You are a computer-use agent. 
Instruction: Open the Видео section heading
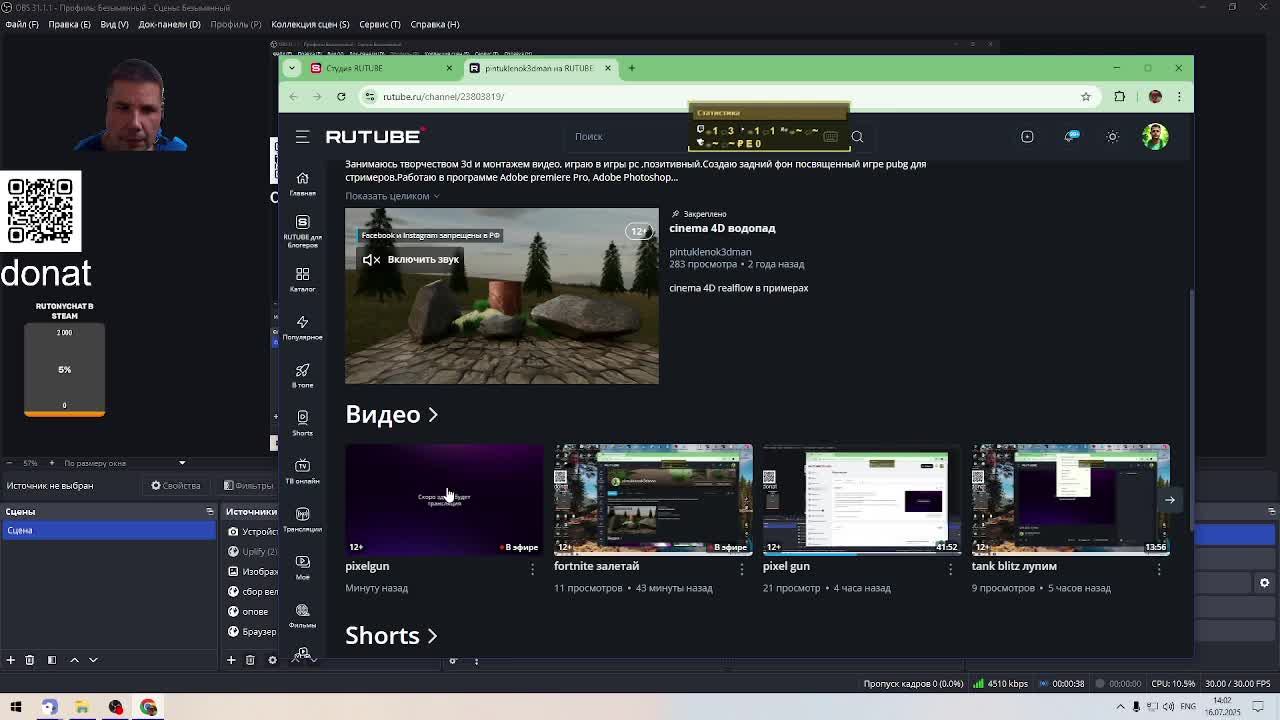[x=391, y=414]
